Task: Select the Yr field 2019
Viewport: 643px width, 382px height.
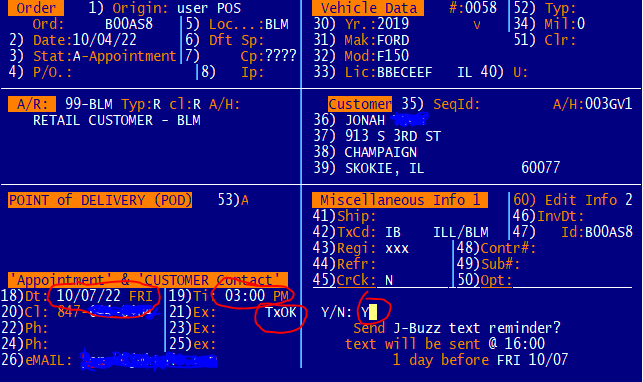Action: (393, 24)
